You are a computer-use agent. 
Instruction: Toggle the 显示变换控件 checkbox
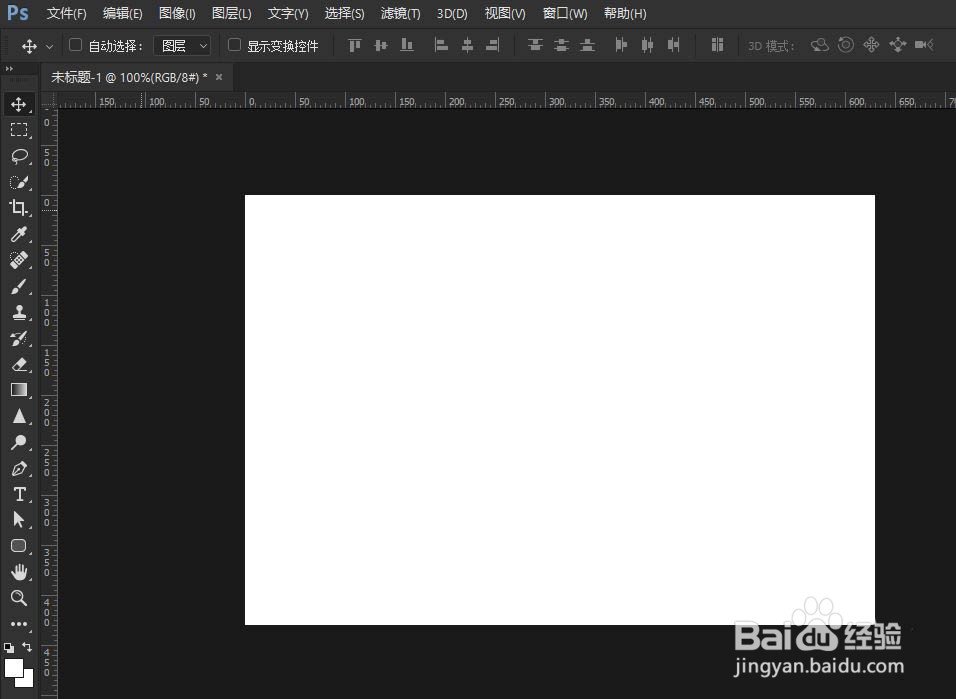click(x=234, y=45)
